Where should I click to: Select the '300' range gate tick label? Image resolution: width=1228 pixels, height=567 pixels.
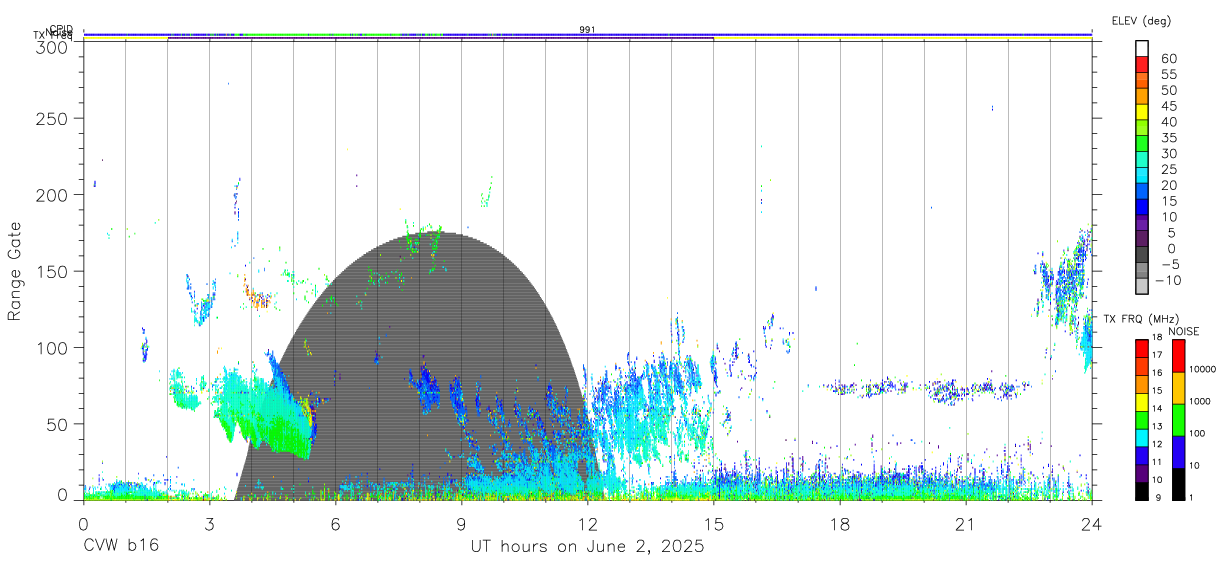(x=51, y=46)
